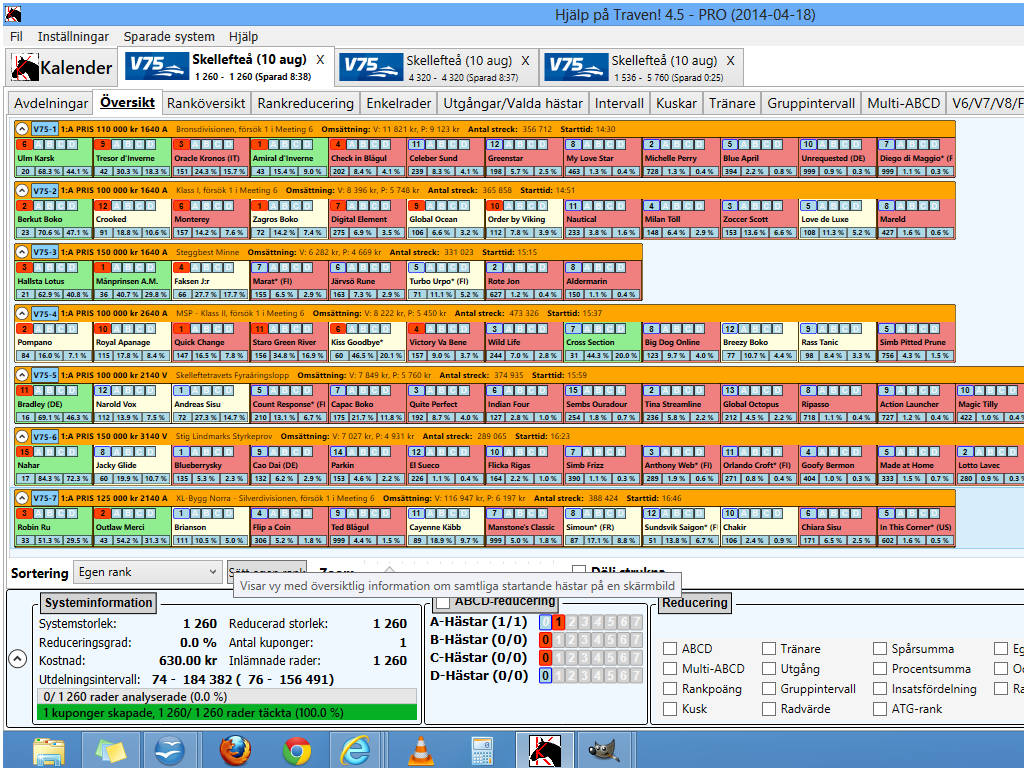Open Internet Explorer from the taskbar
The height and width of the screenshot is (768, 1024).
pos(358,749)
